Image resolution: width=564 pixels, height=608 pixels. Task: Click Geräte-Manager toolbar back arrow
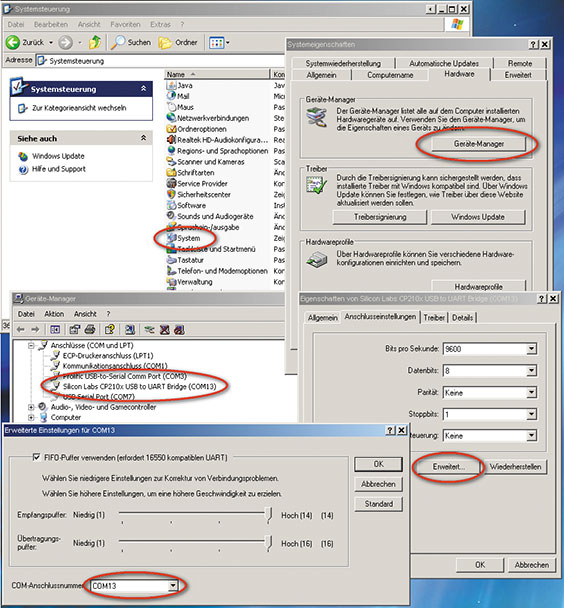(x=21, y=330)
